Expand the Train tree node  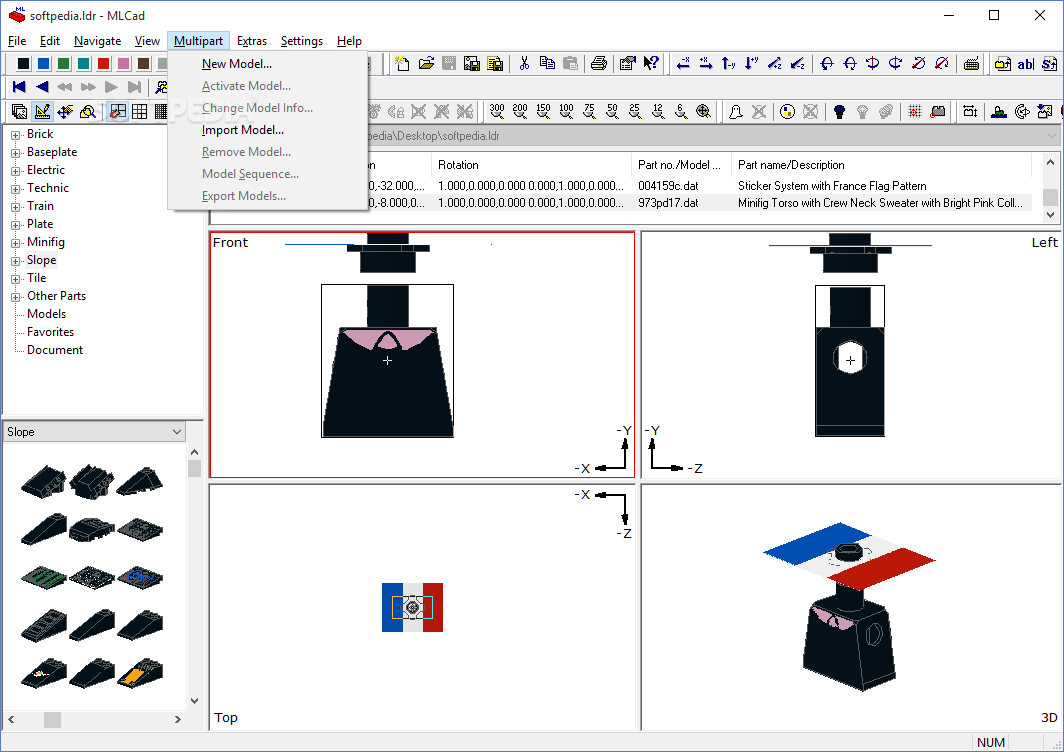coord(16,207)
